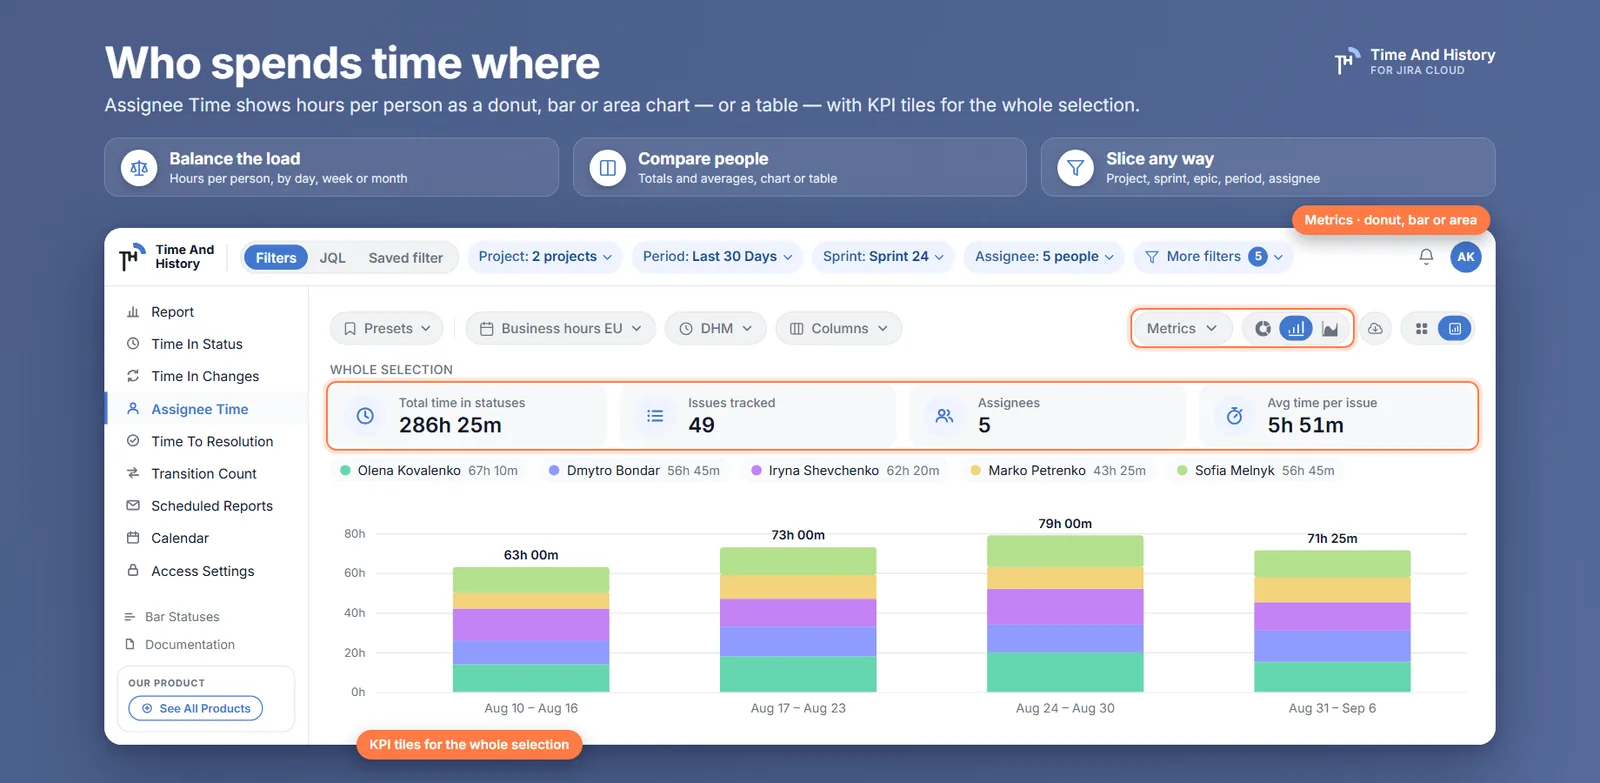The height and width of the screenshot is (783, 1600).
Task: Switch to JQL filter mode
Action: coord(333,258)
